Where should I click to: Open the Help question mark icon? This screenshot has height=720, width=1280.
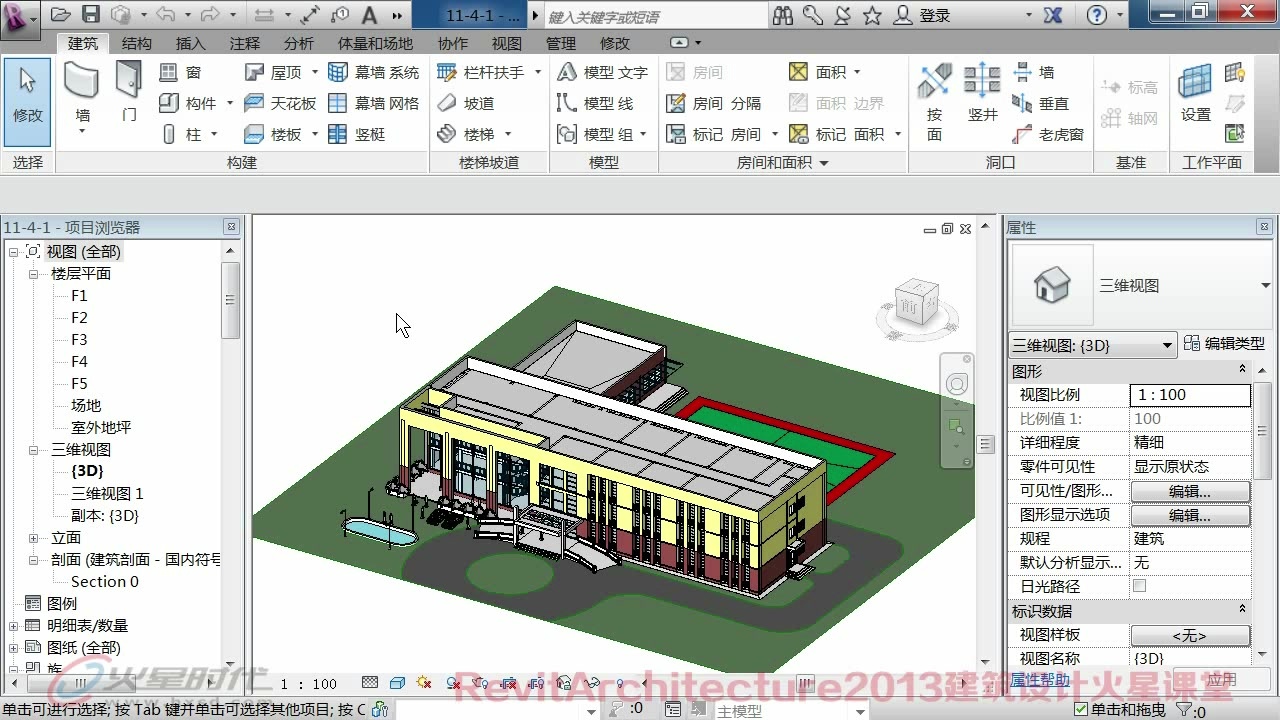pos(1097,15)
